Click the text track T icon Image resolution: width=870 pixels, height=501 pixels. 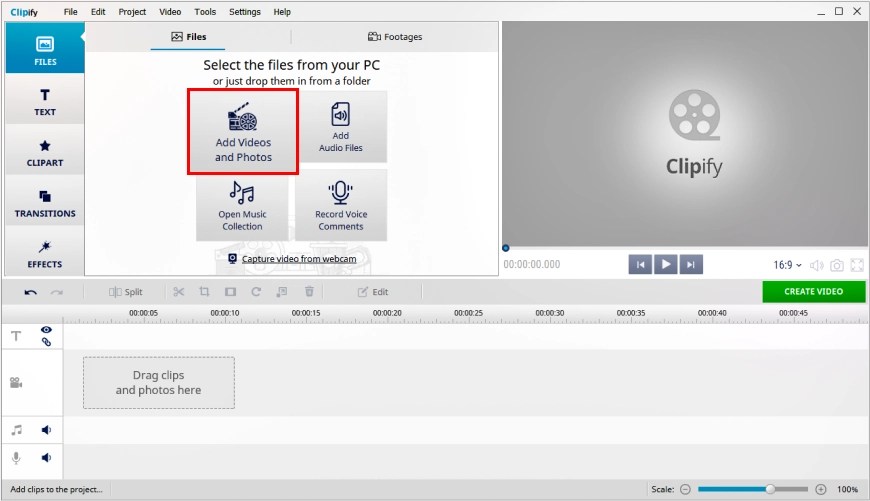[x=16, y=336]
